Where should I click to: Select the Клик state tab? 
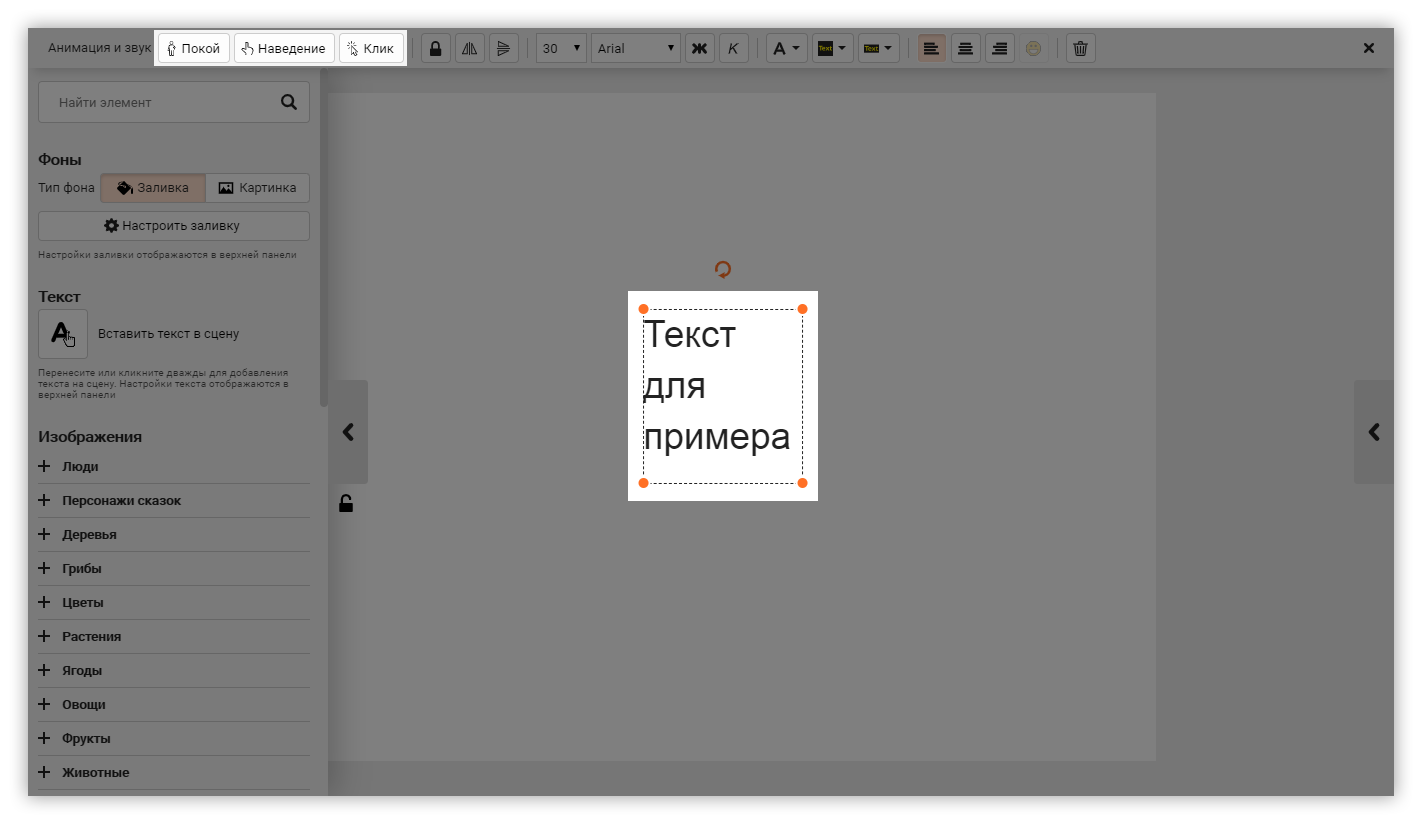pyautogui.click(x=371, y=48)
